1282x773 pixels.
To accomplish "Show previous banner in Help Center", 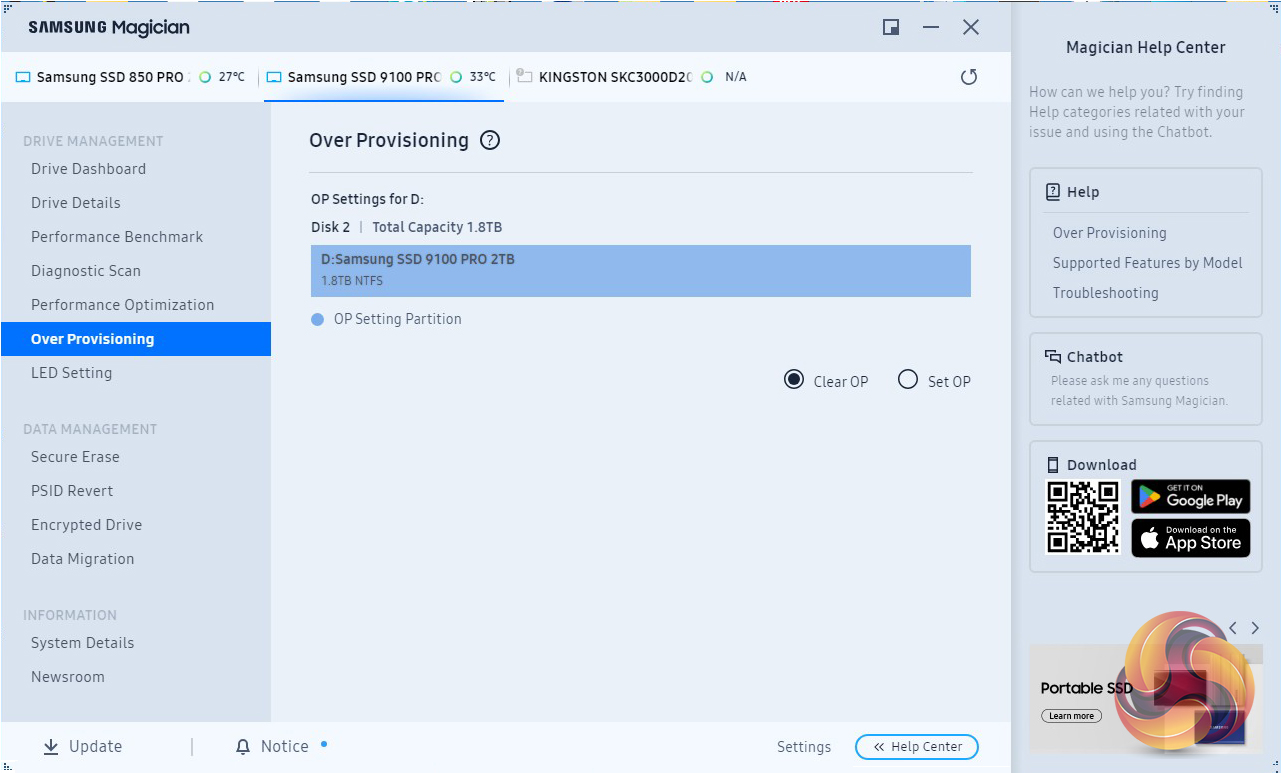I will point(1233,628).
